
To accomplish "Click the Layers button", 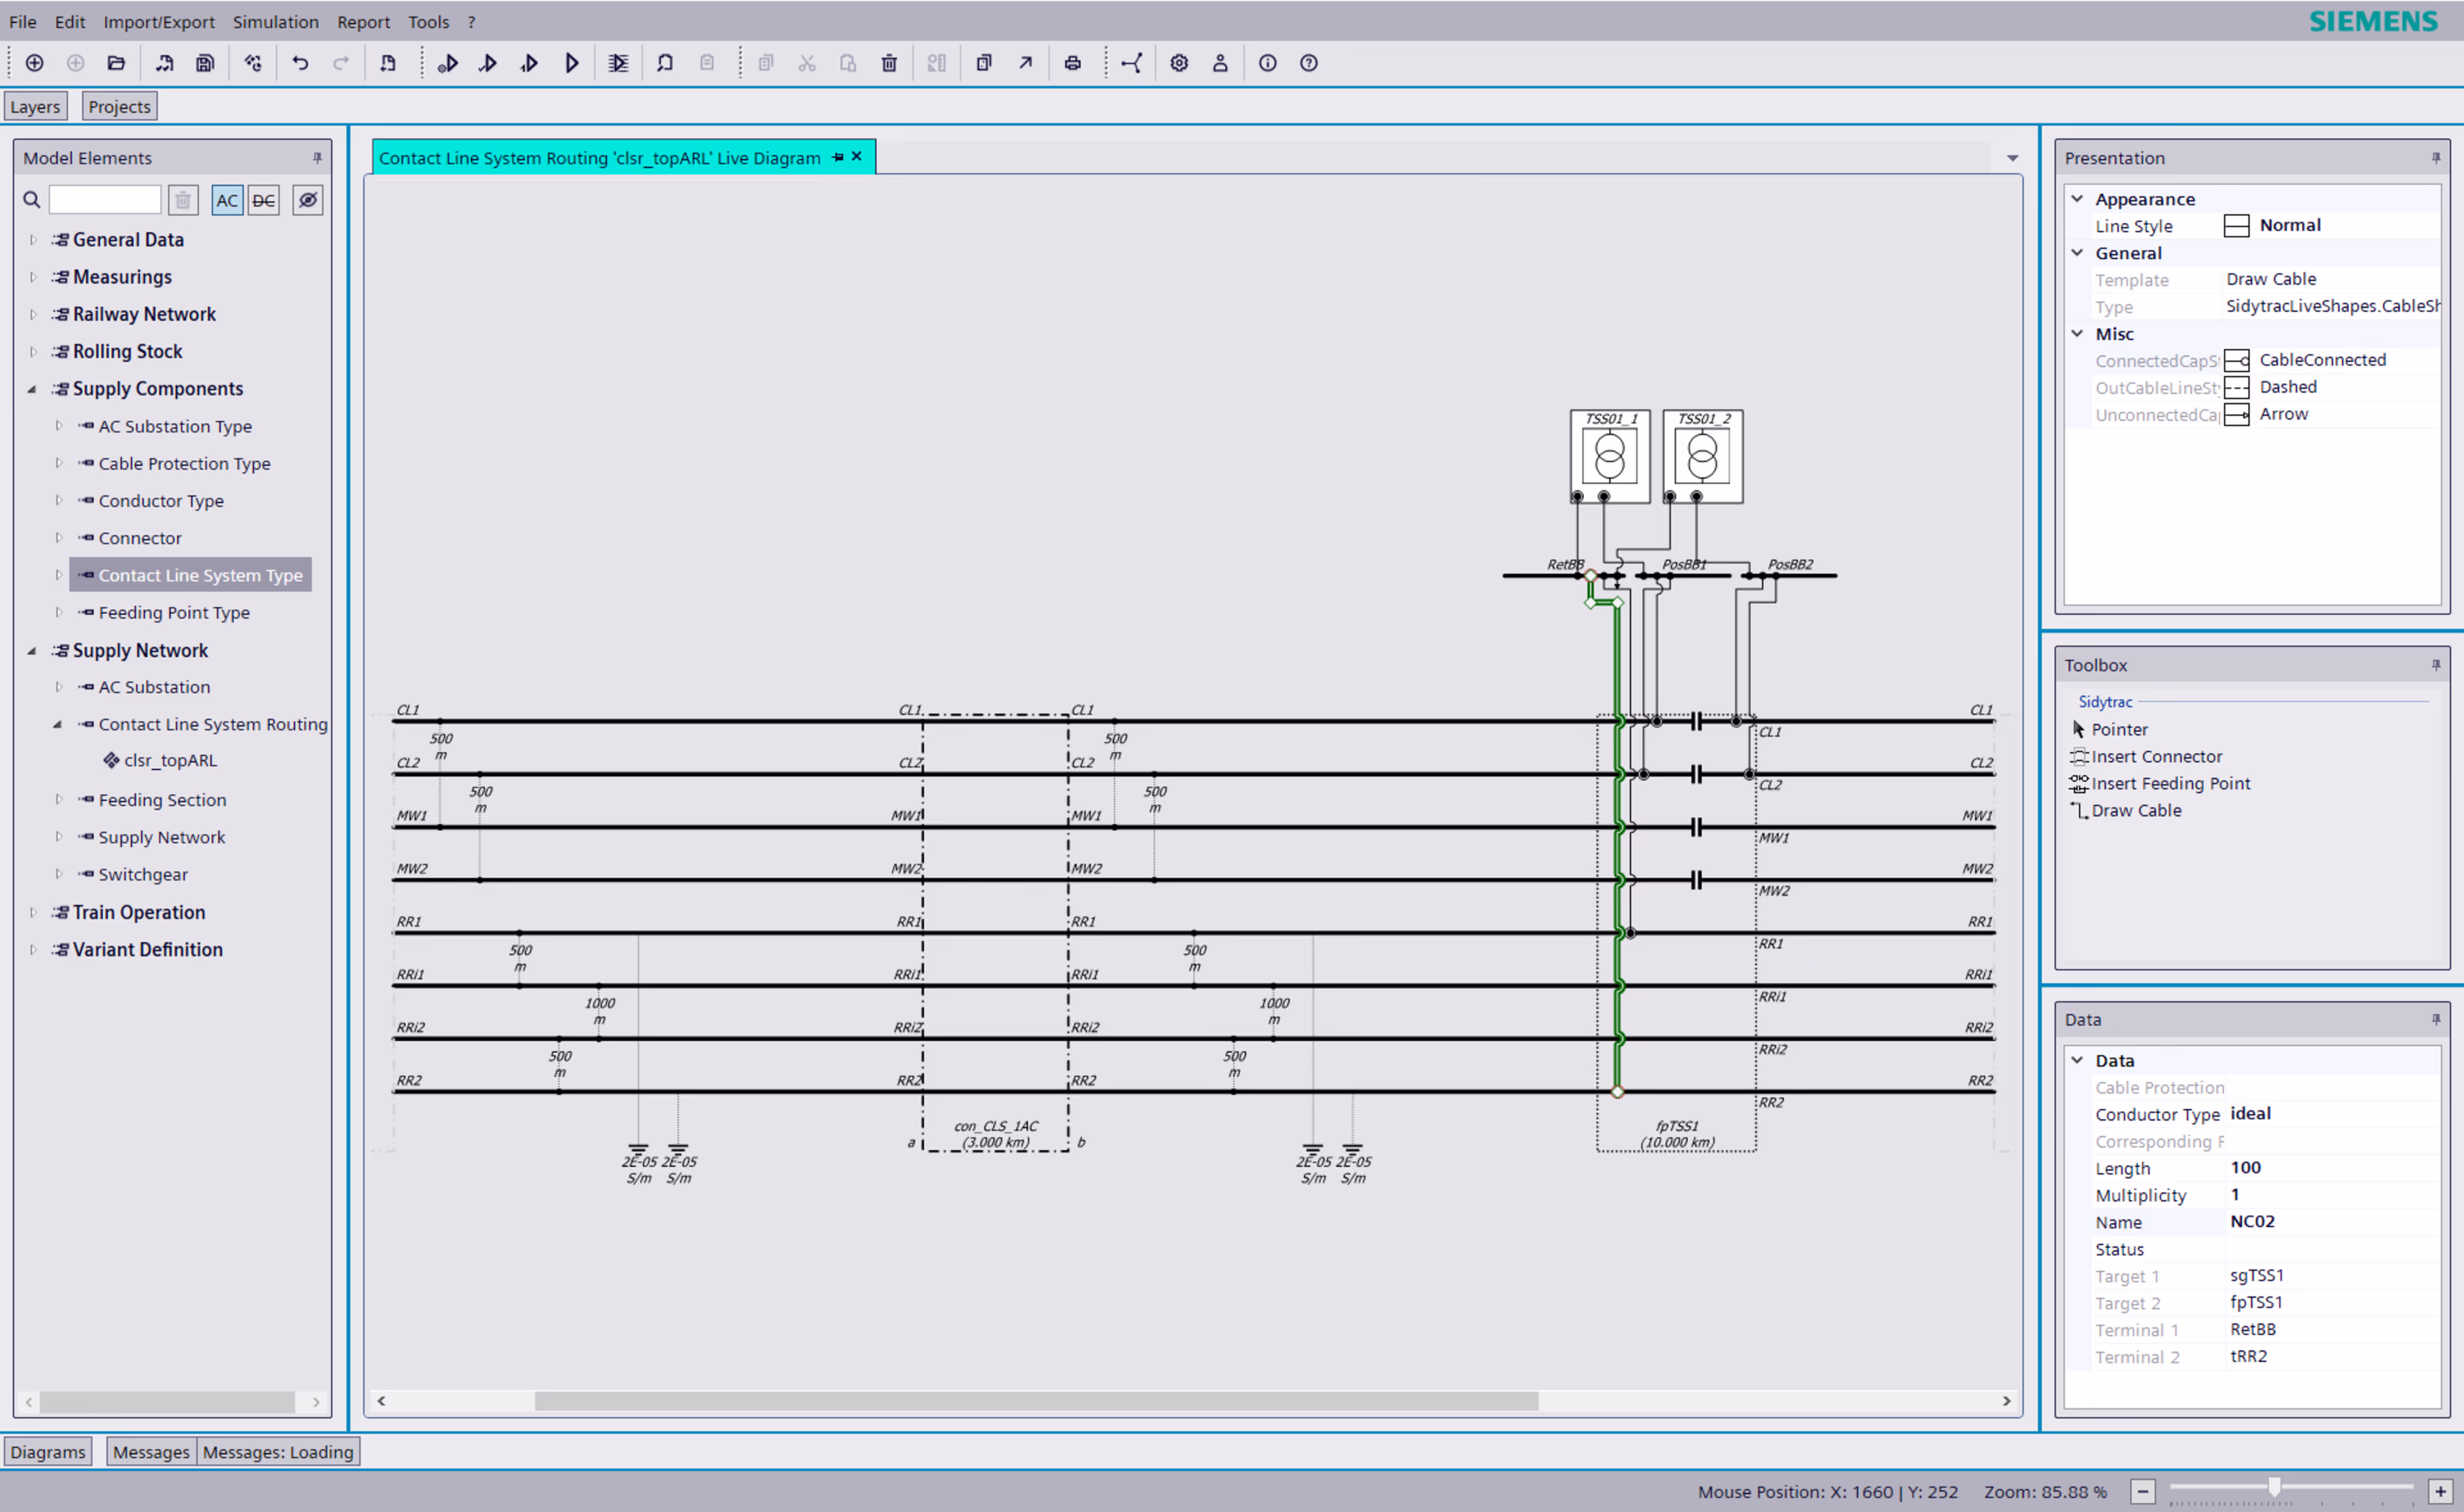I will (x=35, y=106).
